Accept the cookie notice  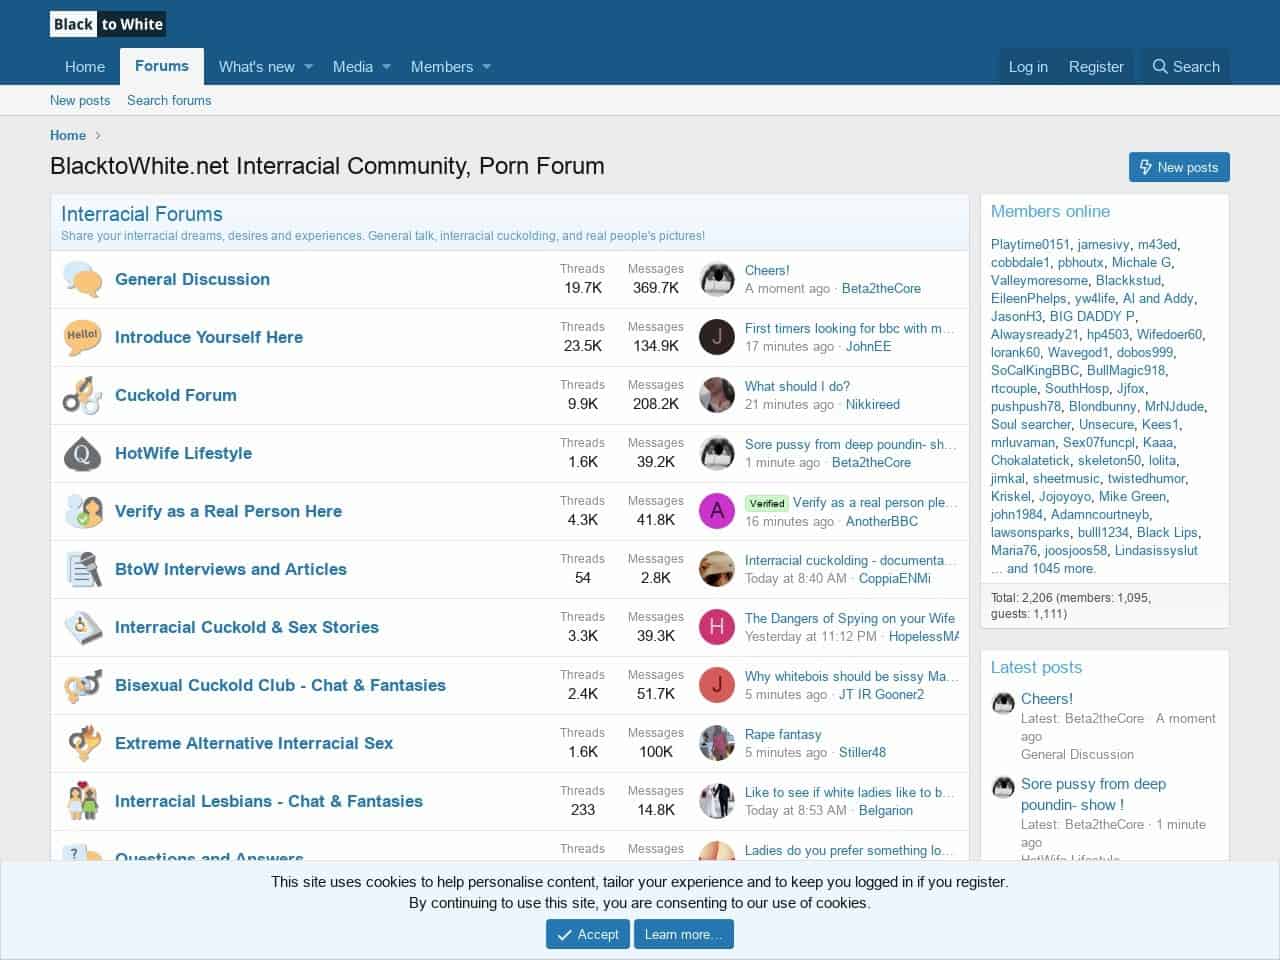click(x=587, y=934)
